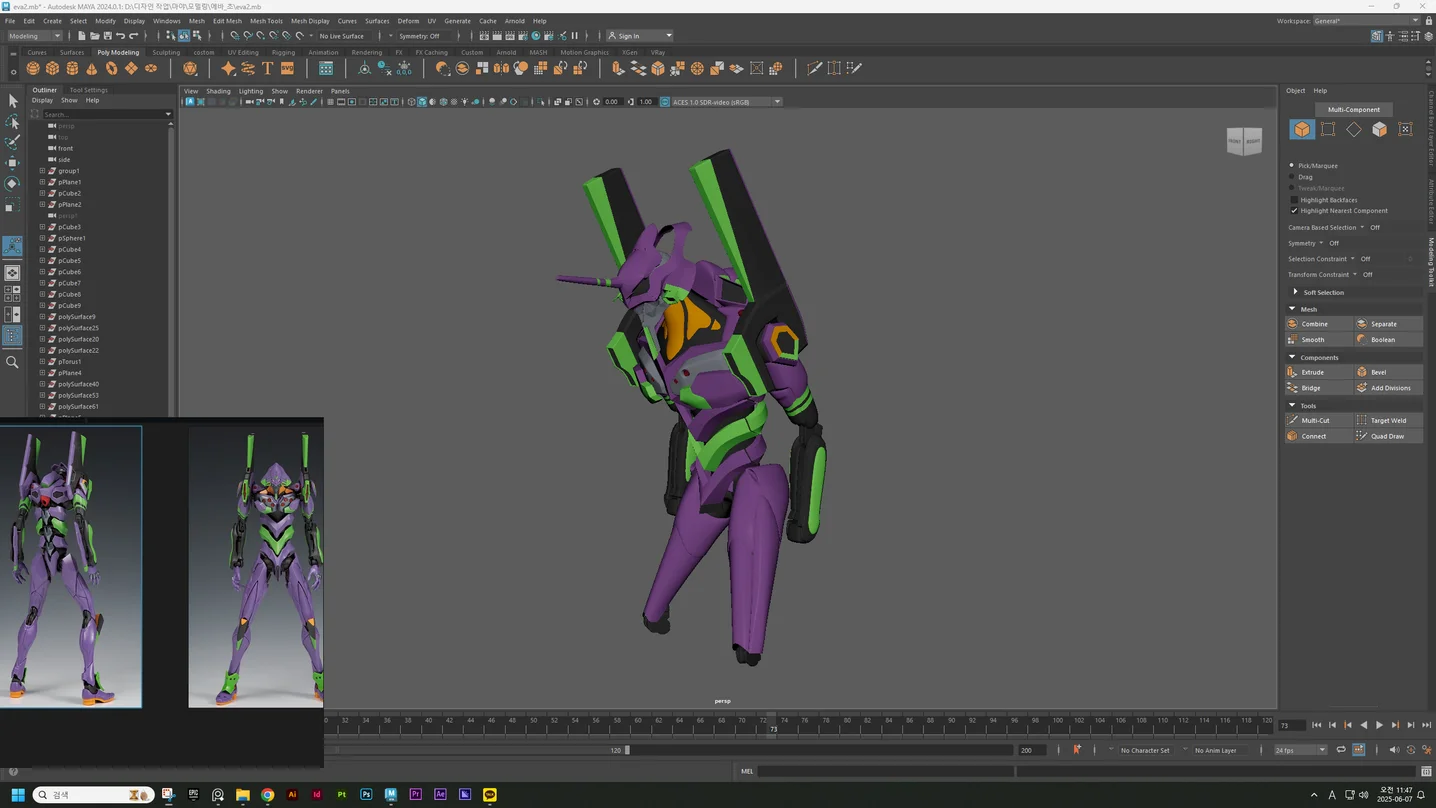Screen dimensions: 1436x808
Task: Click the polygon cube shelf icon
Action: point(52,68)
